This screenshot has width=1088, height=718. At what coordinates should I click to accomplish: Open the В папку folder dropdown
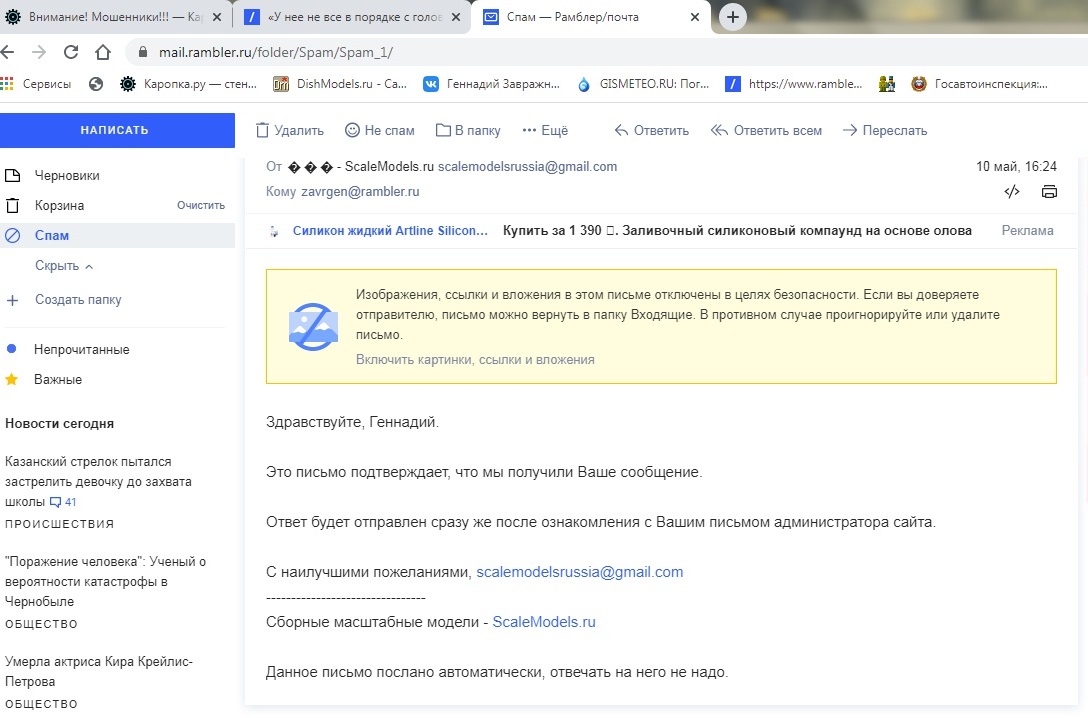coord(468,130)
